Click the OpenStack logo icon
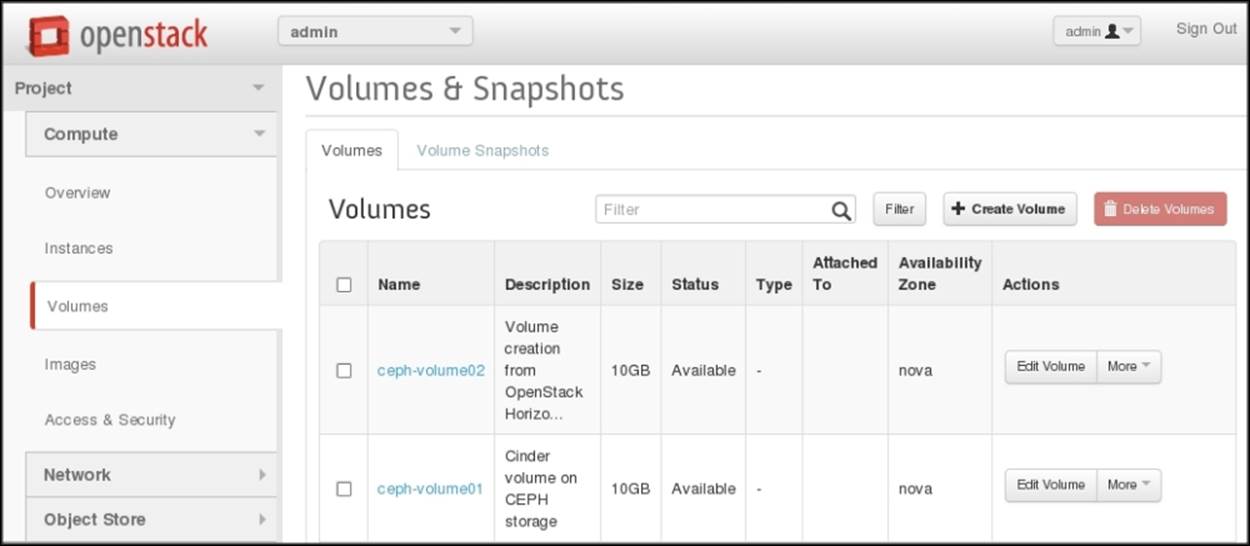Screen dimensions: 1250x546 tap(48, 35)
